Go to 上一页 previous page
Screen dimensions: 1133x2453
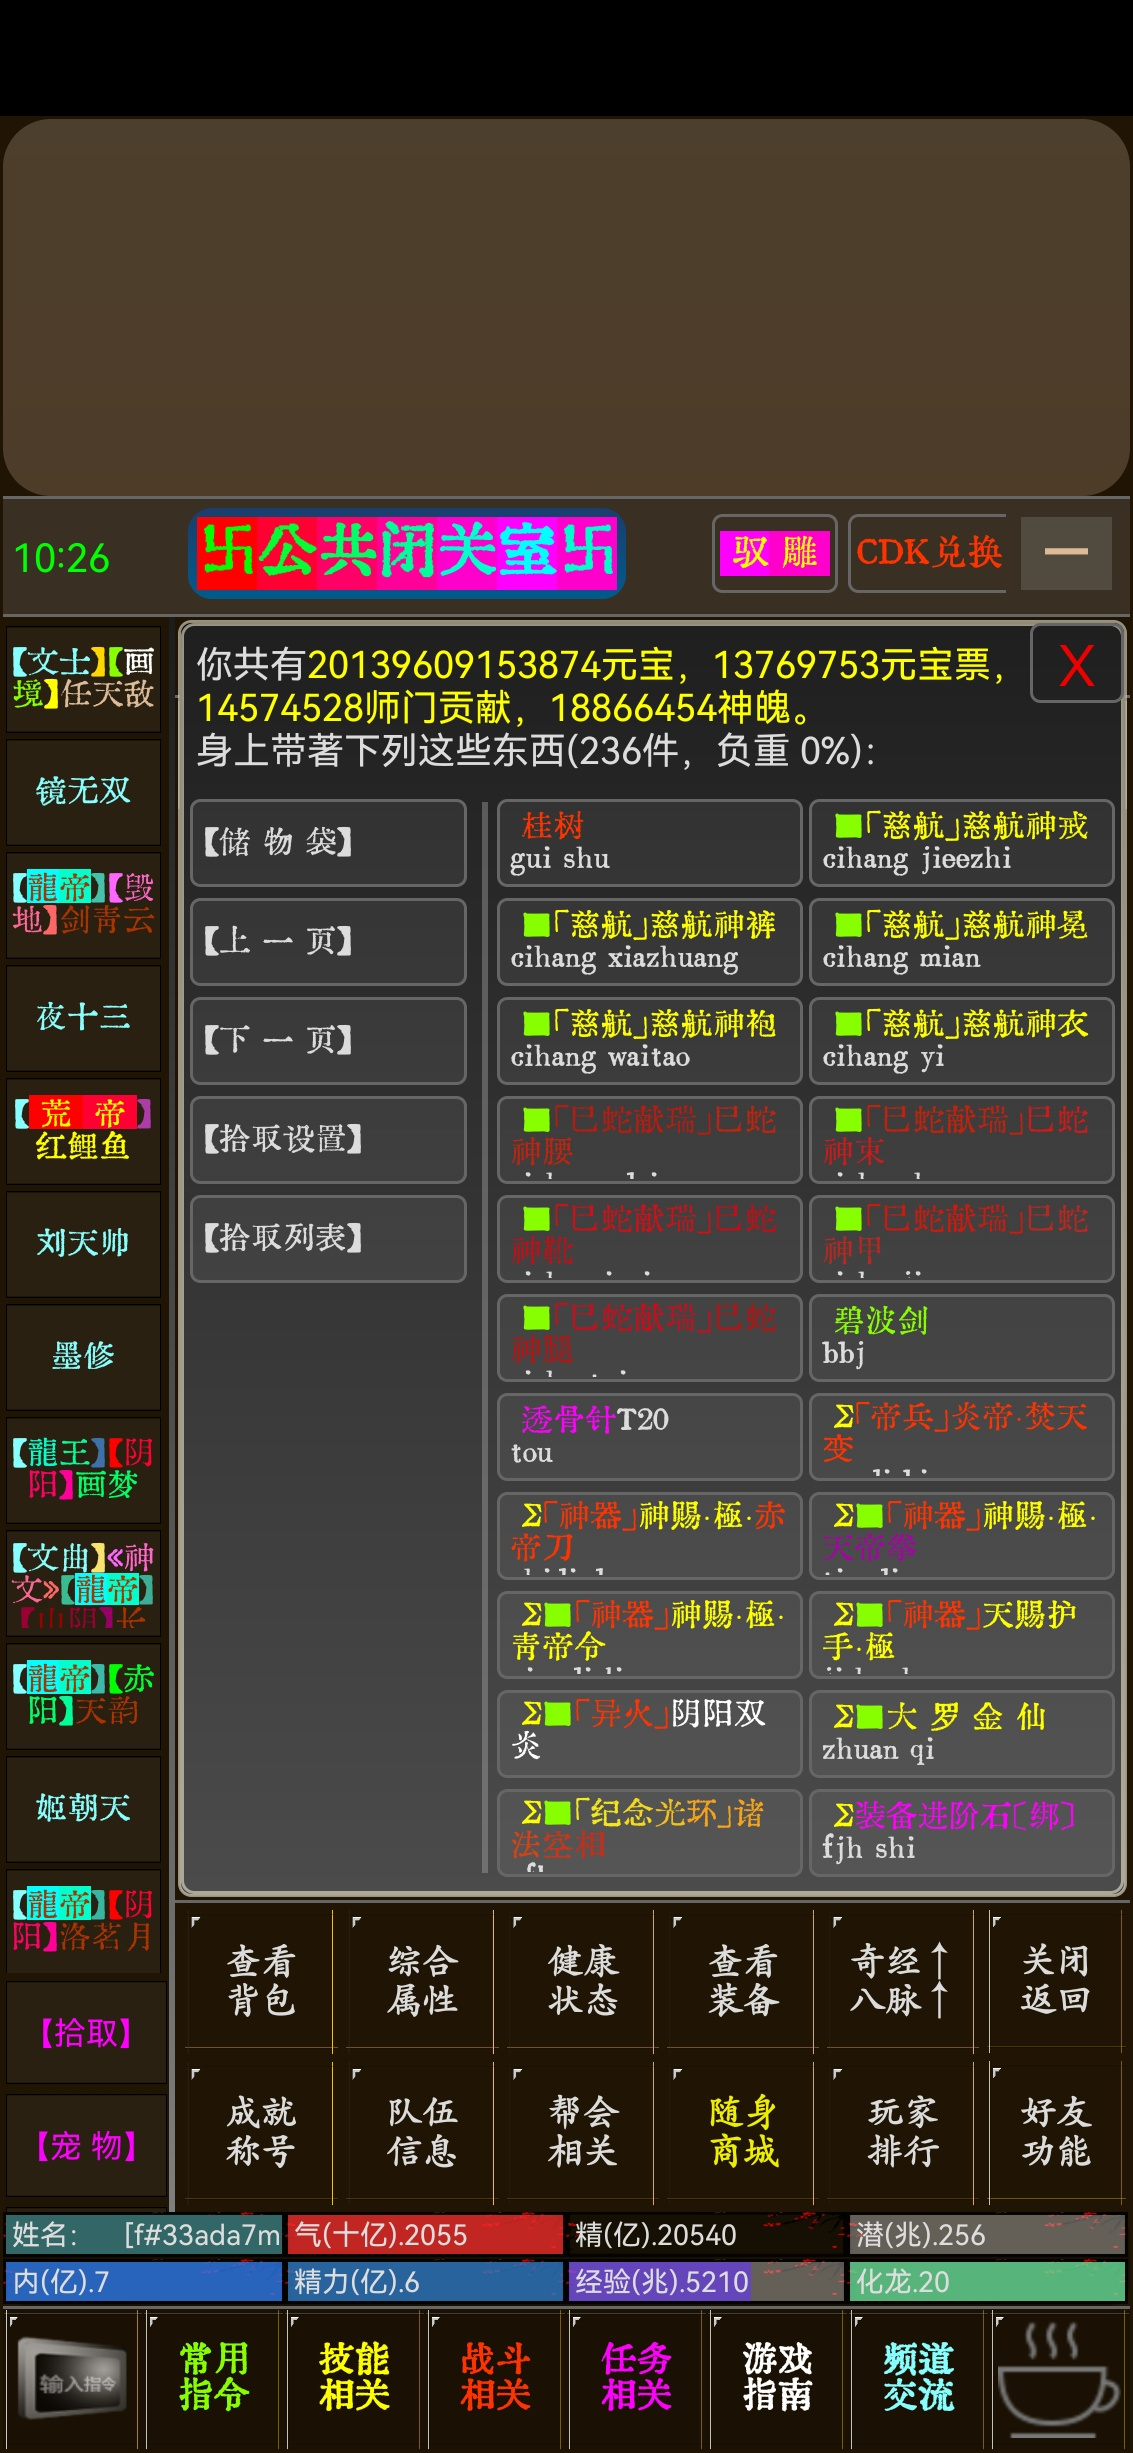328,941
